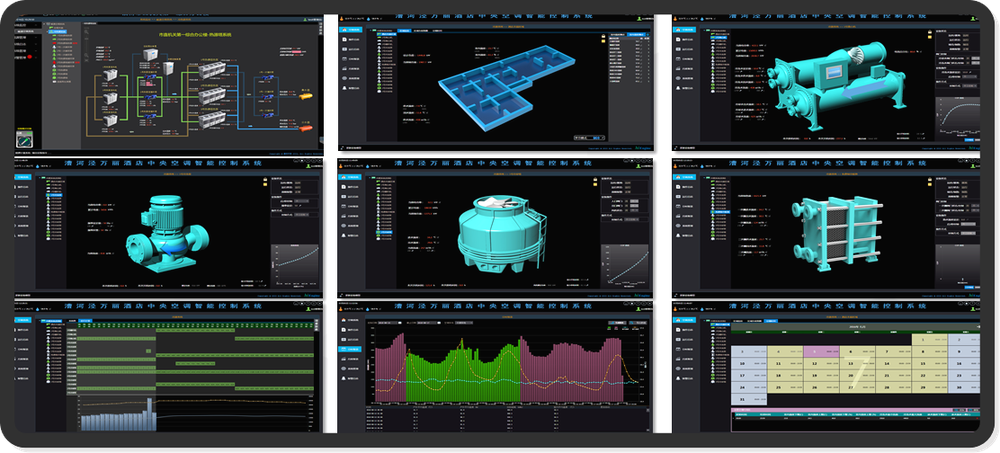Collapse the device tree root in chiller panel
This screenshot has height=453, width=1000.
pos(704,31)
